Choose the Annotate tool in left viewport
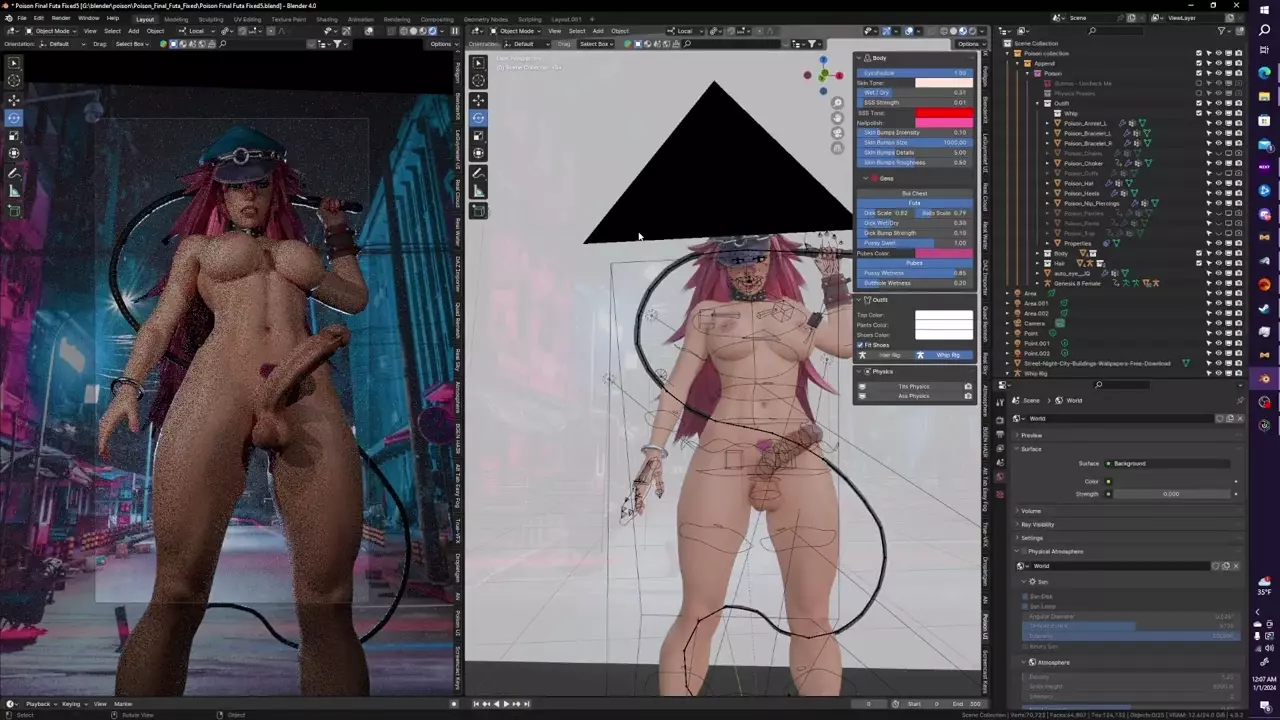Screen dimensions: 1280x720 click(14, 173)
